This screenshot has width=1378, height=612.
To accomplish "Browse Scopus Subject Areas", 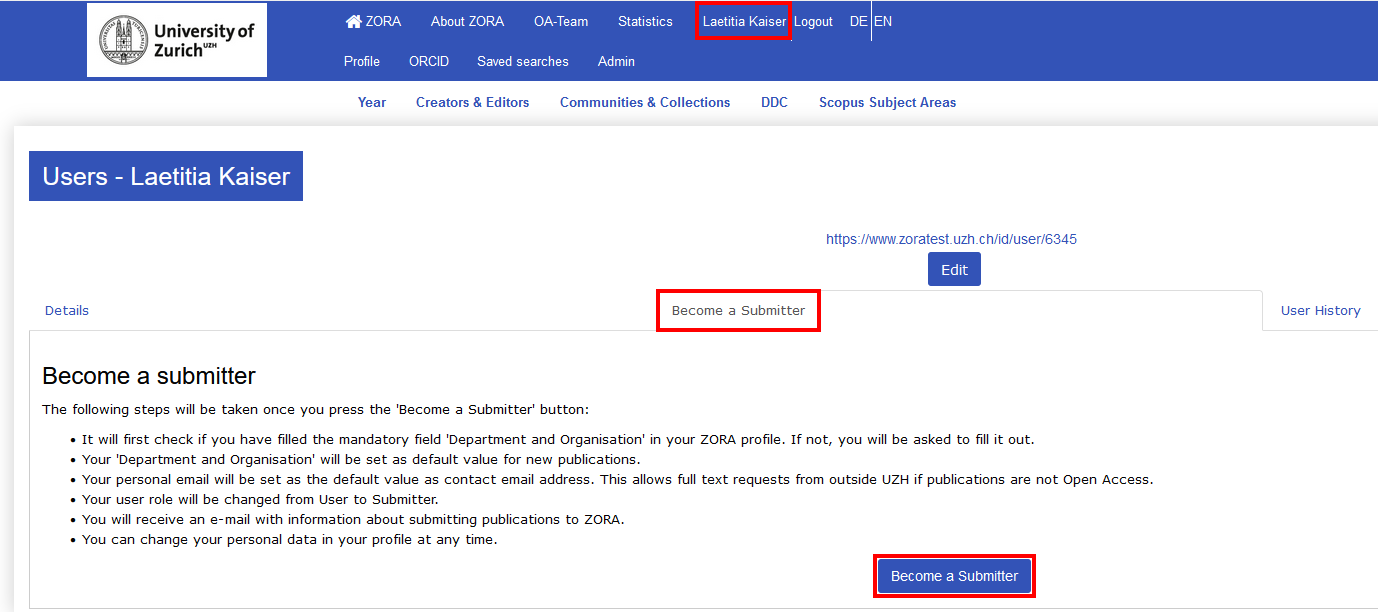I will coord(888,102).
